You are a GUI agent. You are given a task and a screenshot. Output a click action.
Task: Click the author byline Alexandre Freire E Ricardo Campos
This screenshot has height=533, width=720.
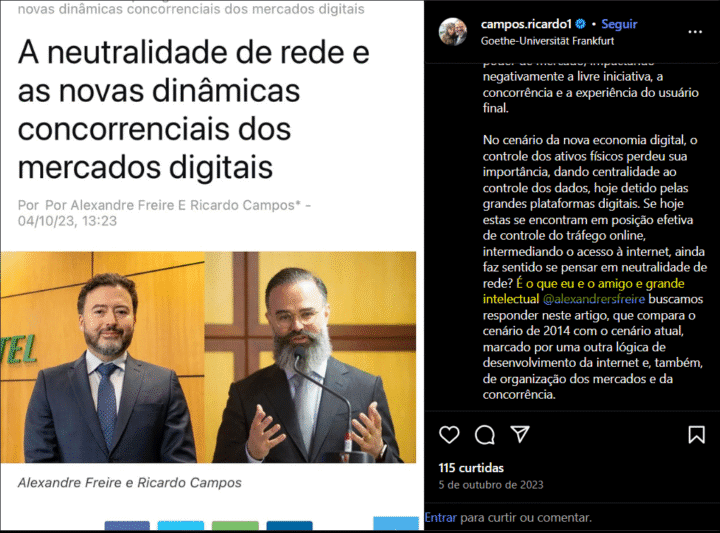164,205
